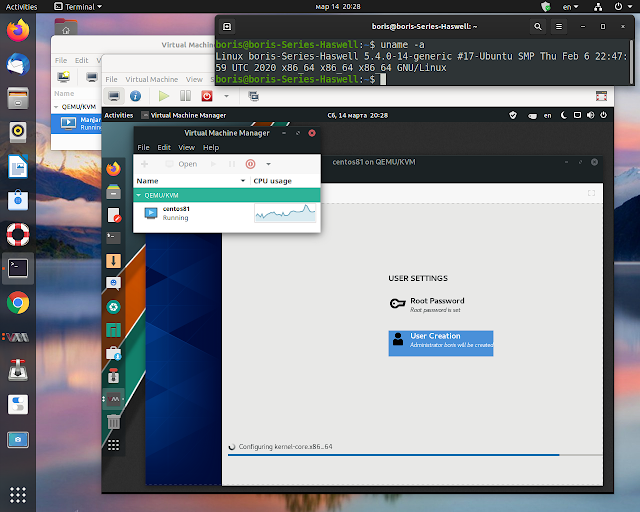
Task: Open User Creation in CentOS installer
Action: [x=441, y=343]
